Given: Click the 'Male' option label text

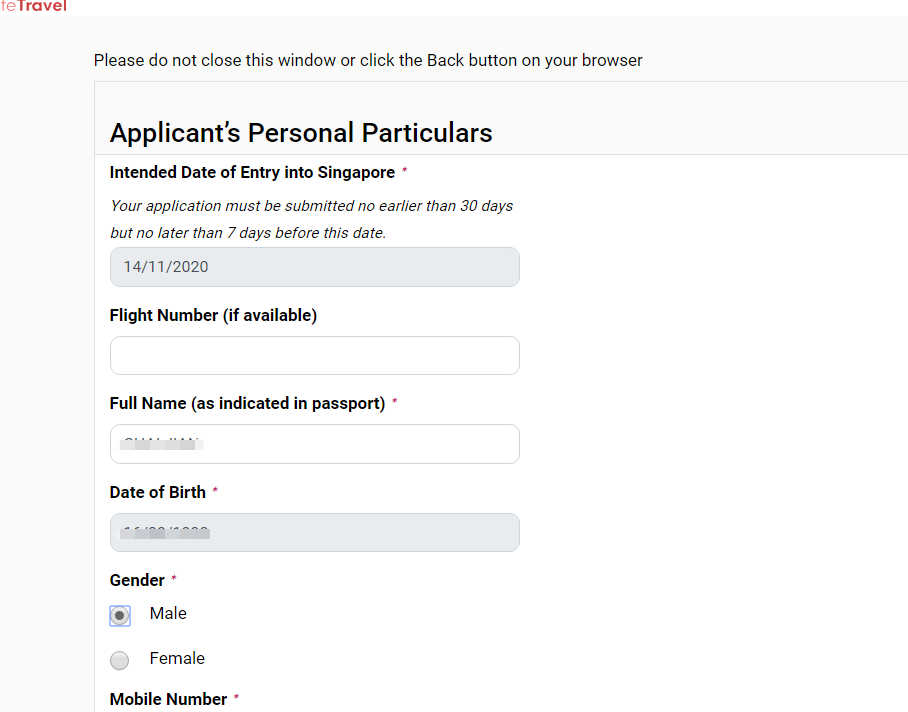Looking at the screenshot, I should 168,613.
